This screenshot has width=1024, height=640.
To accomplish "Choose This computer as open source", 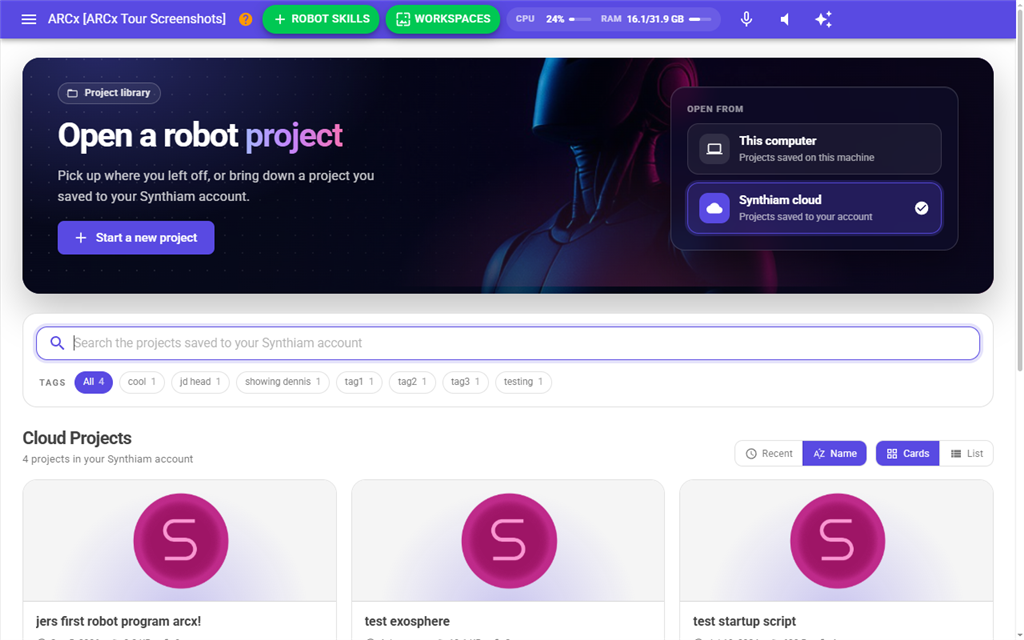I will point(814,148).
